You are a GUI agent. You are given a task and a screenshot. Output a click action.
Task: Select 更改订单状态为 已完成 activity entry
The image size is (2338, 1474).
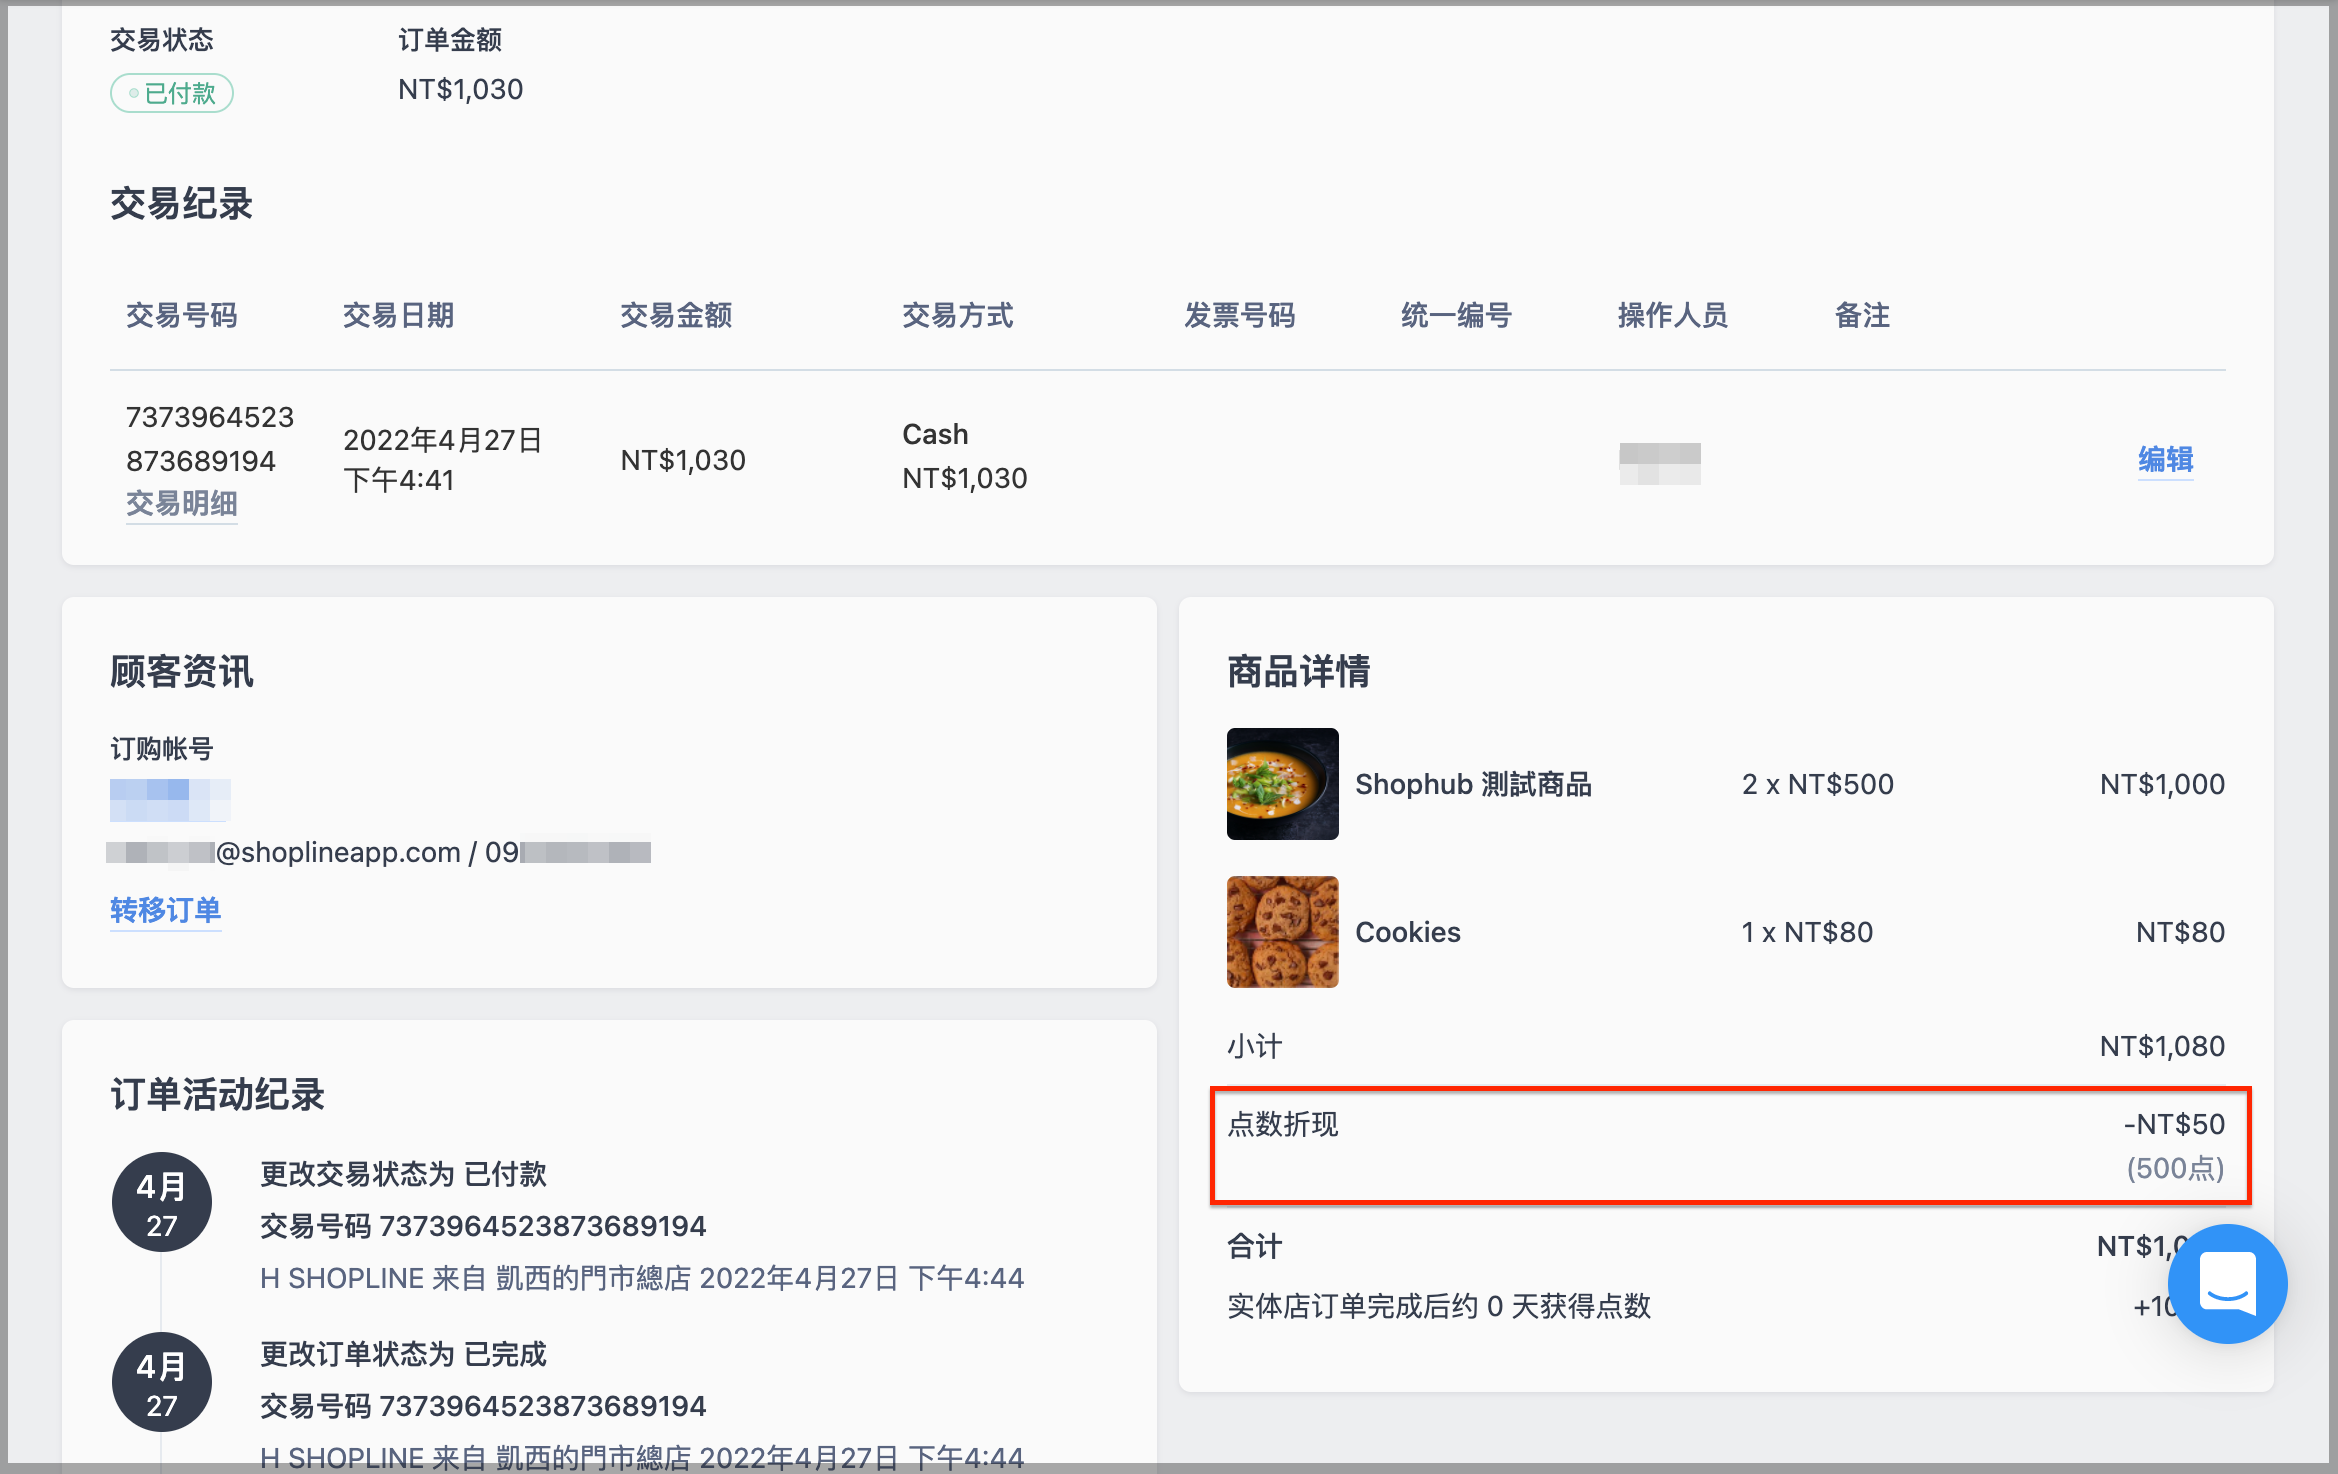[x=404, y=1354]
